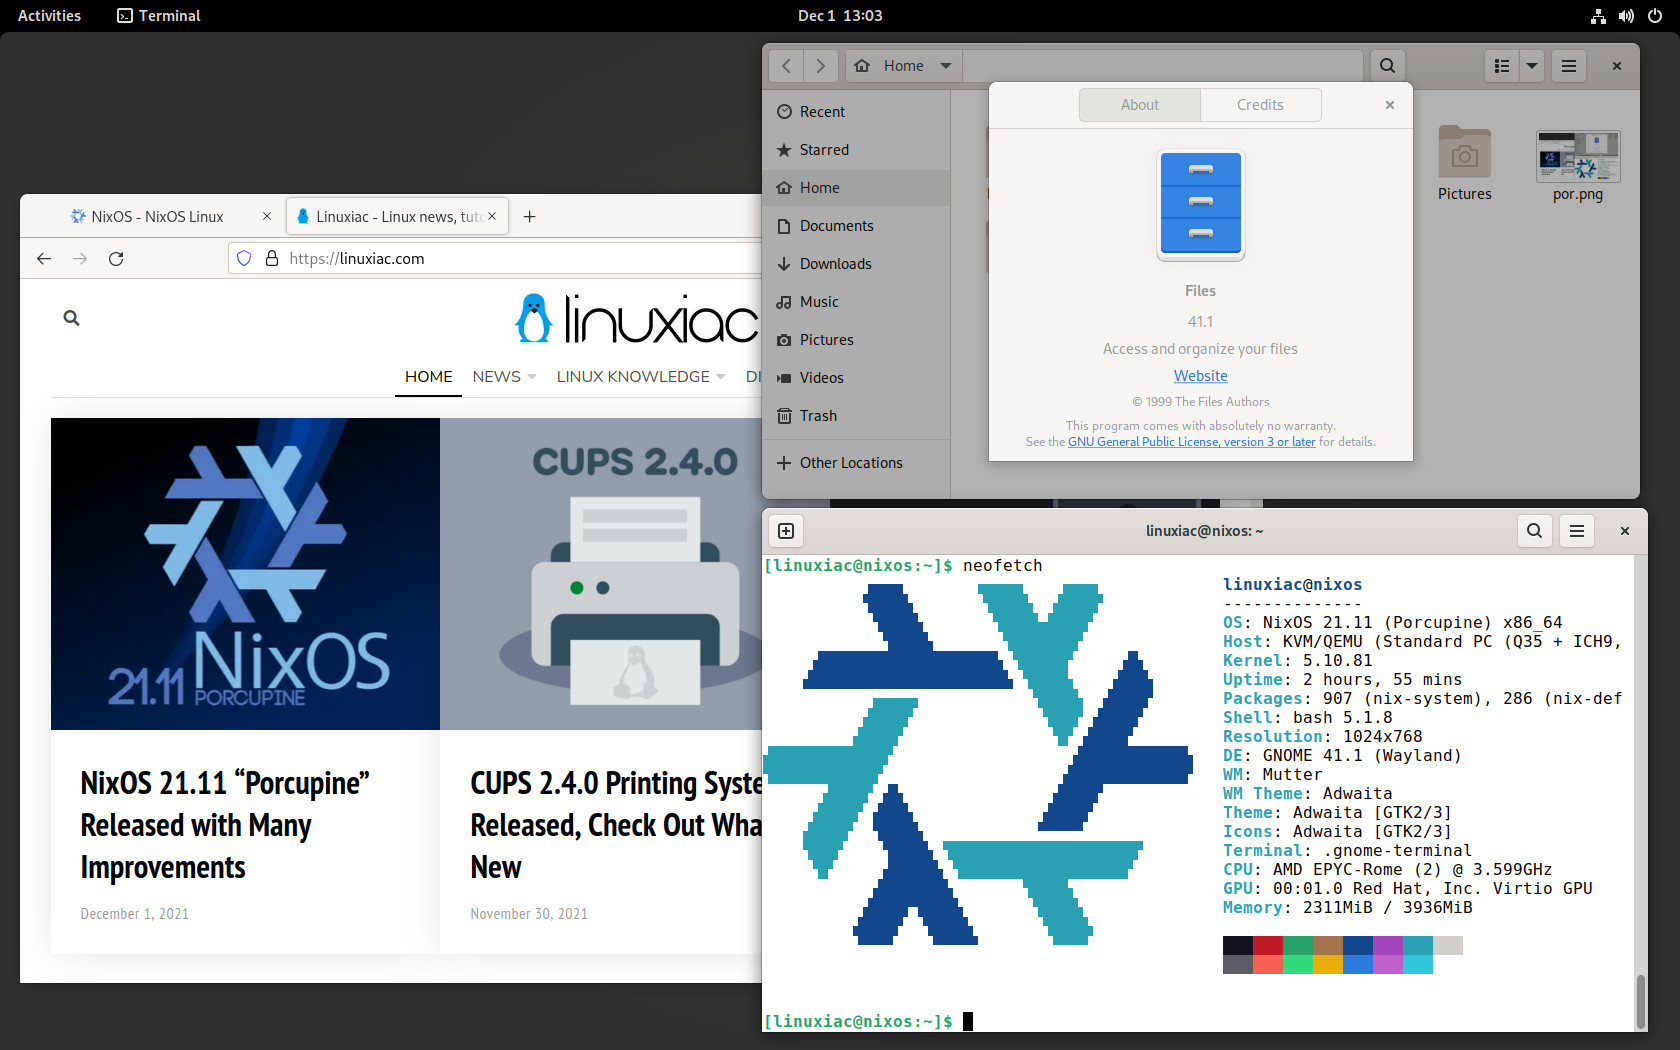
Task: Select the por.png image thumbnail
Action: 1578,157
